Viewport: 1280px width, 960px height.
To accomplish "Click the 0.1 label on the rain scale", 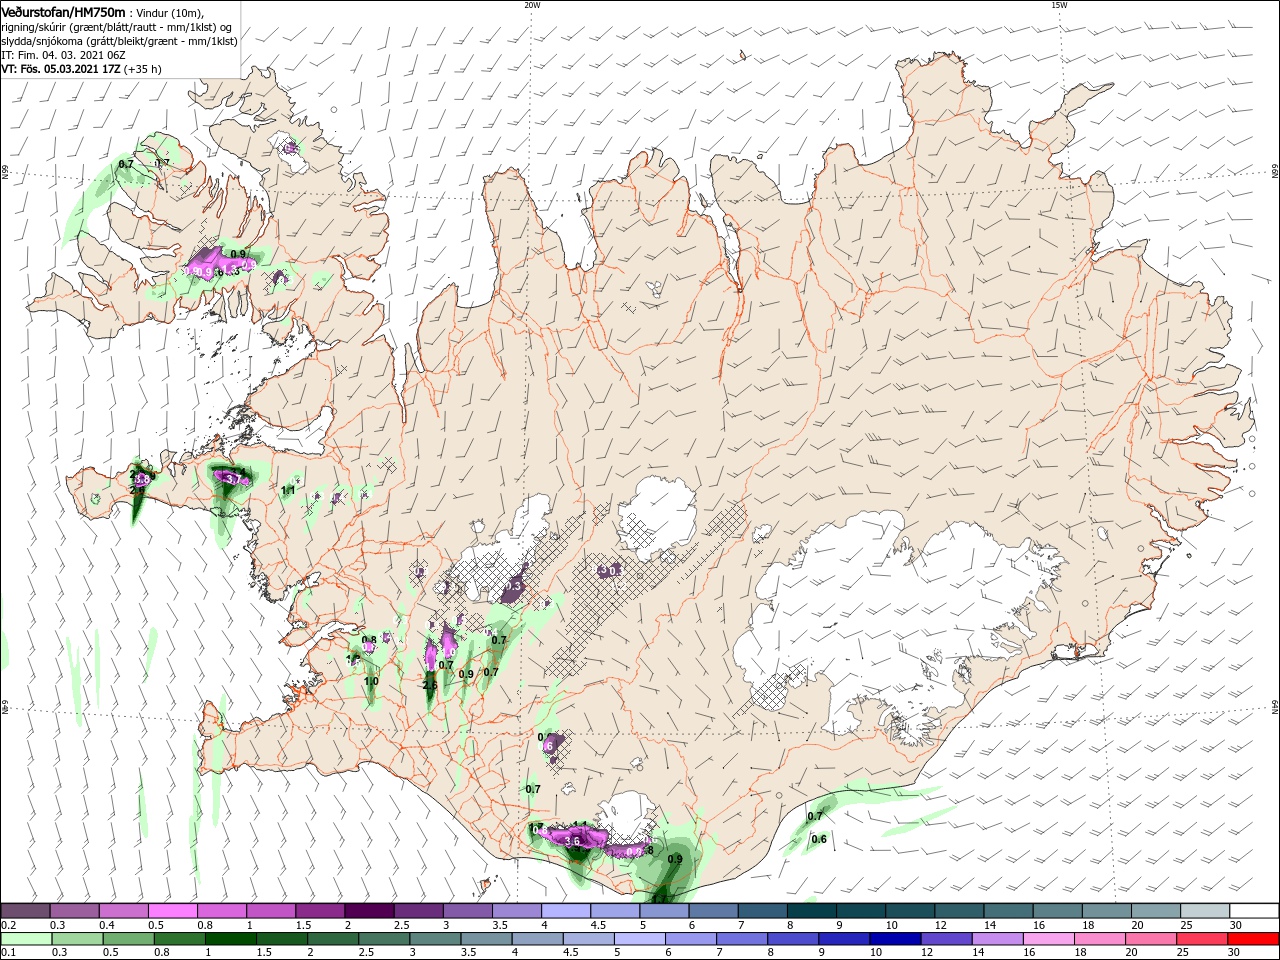I will click(x=8, y=953).
